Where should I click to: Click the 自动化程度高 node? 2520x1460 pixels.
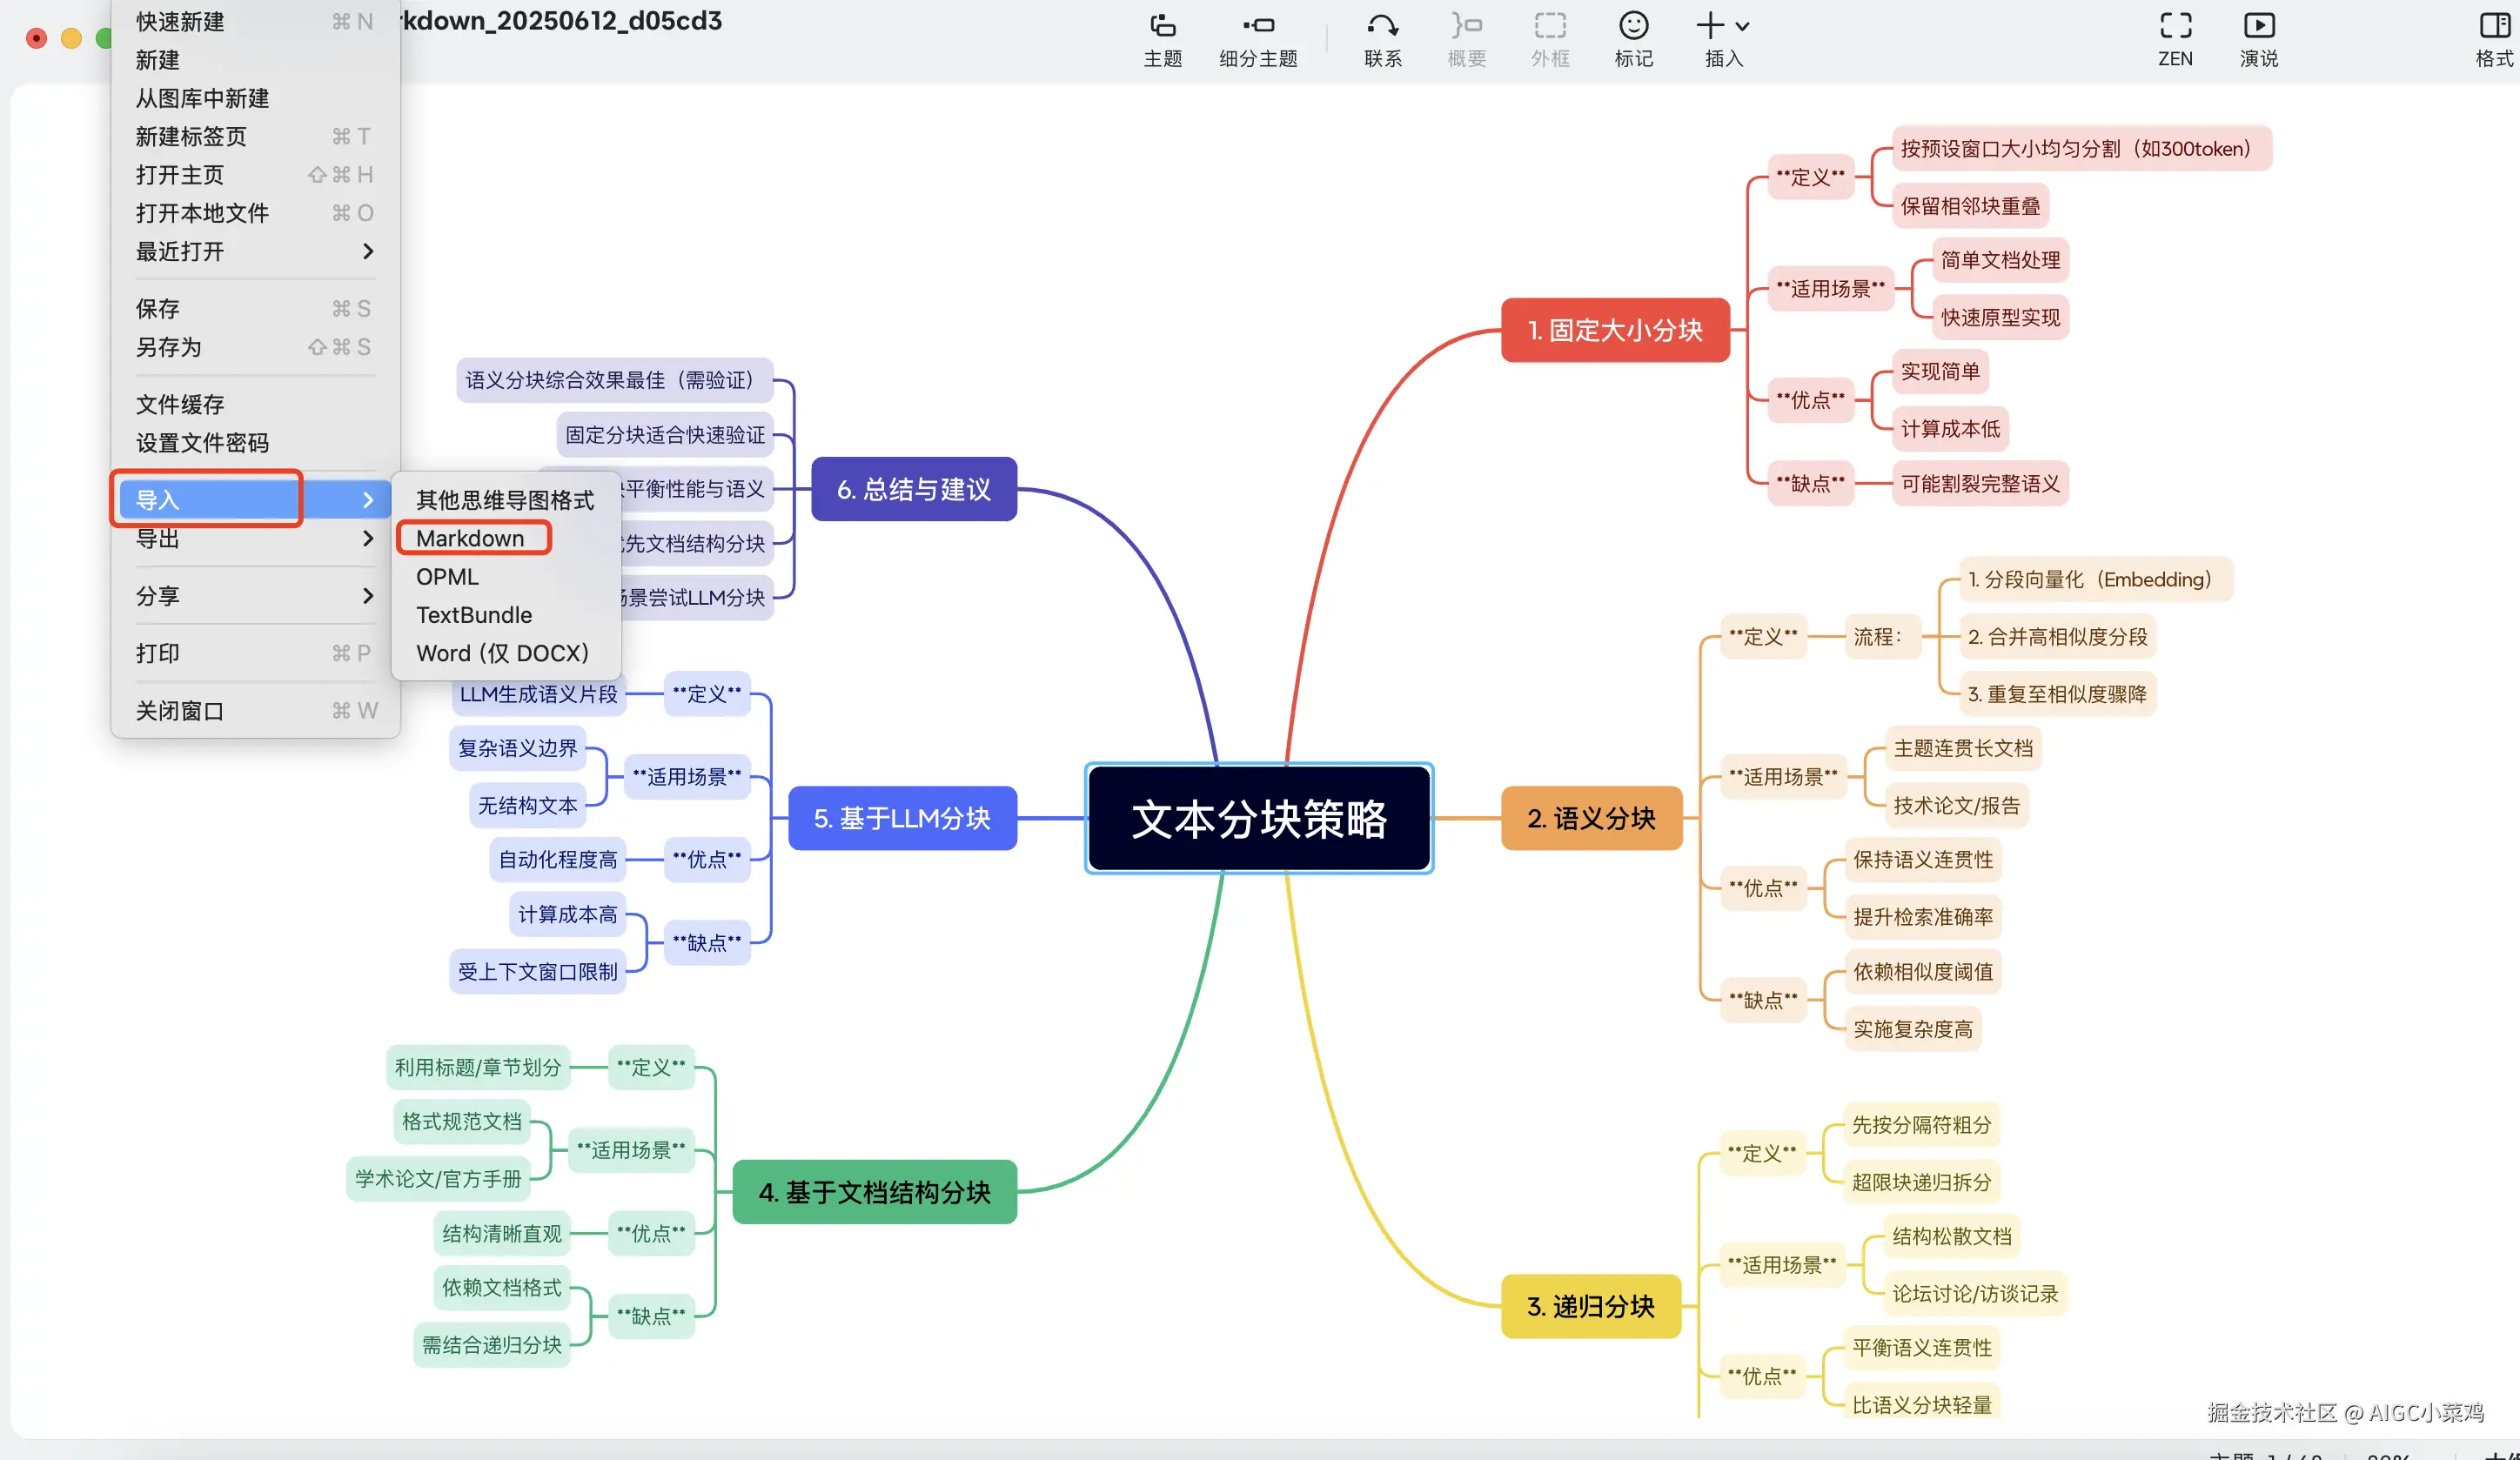pyautogui.click(x=558, y=860)
